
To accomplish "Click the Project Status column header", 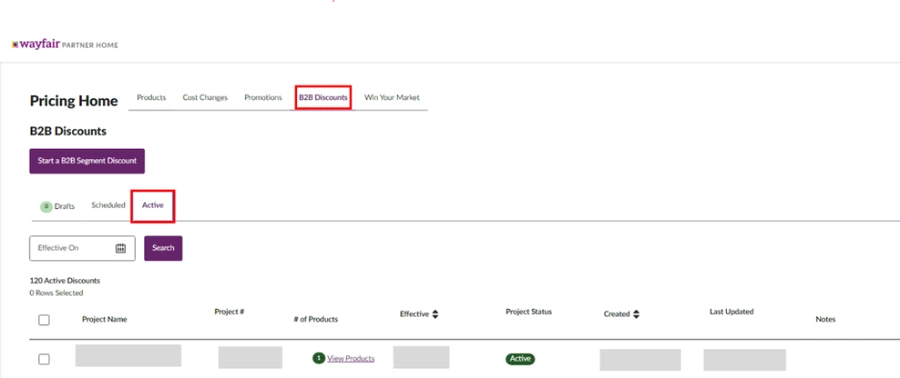I will click(x=529, y=312).
